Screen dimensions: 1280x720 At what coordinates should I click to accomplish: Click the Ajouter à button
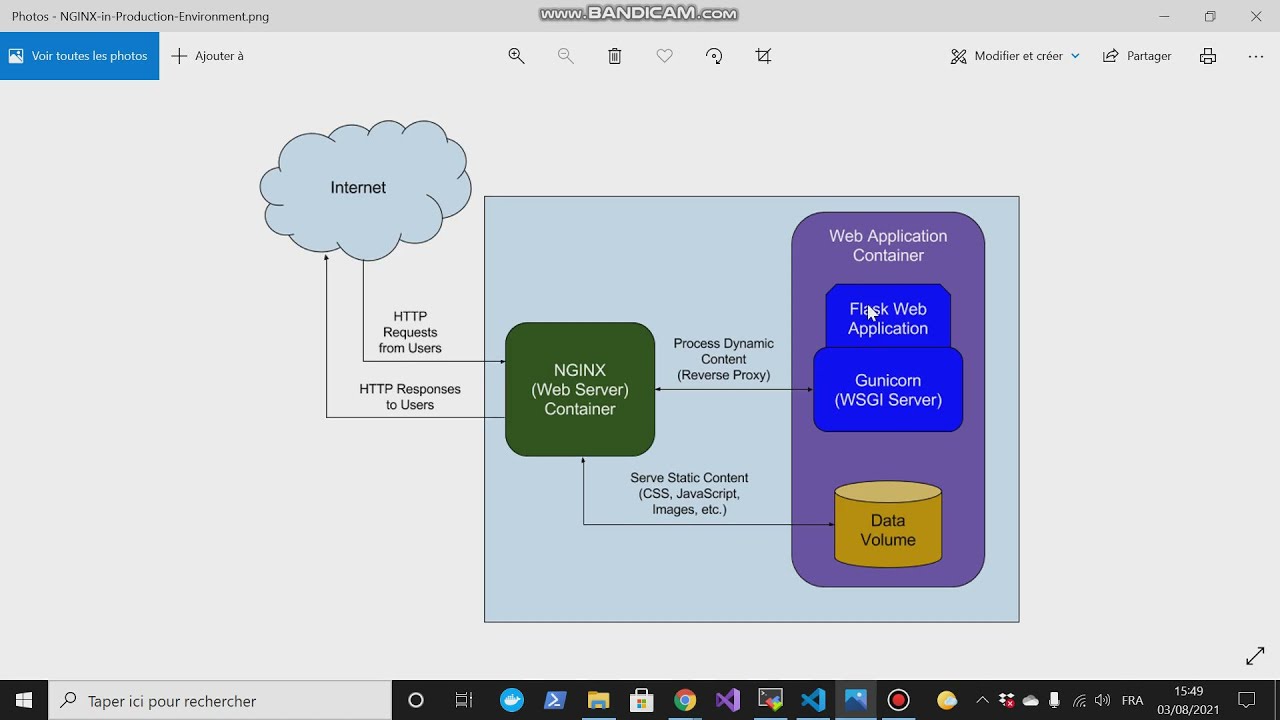pyautogui.click(x=208, y=56)
